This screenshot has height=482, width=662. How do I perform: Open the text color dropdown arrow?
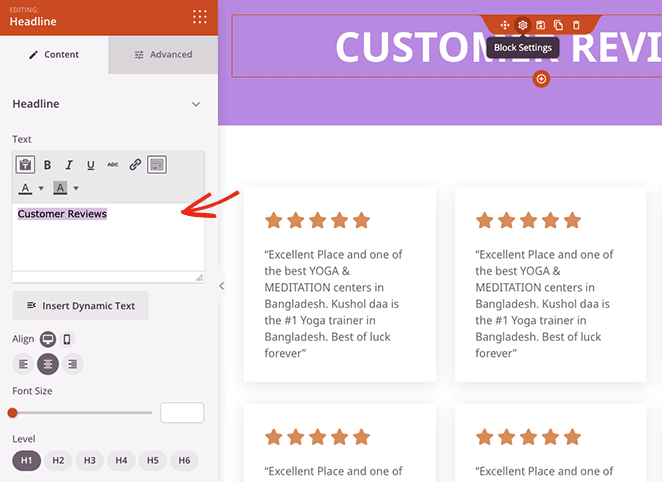click(x=41, y=188)
